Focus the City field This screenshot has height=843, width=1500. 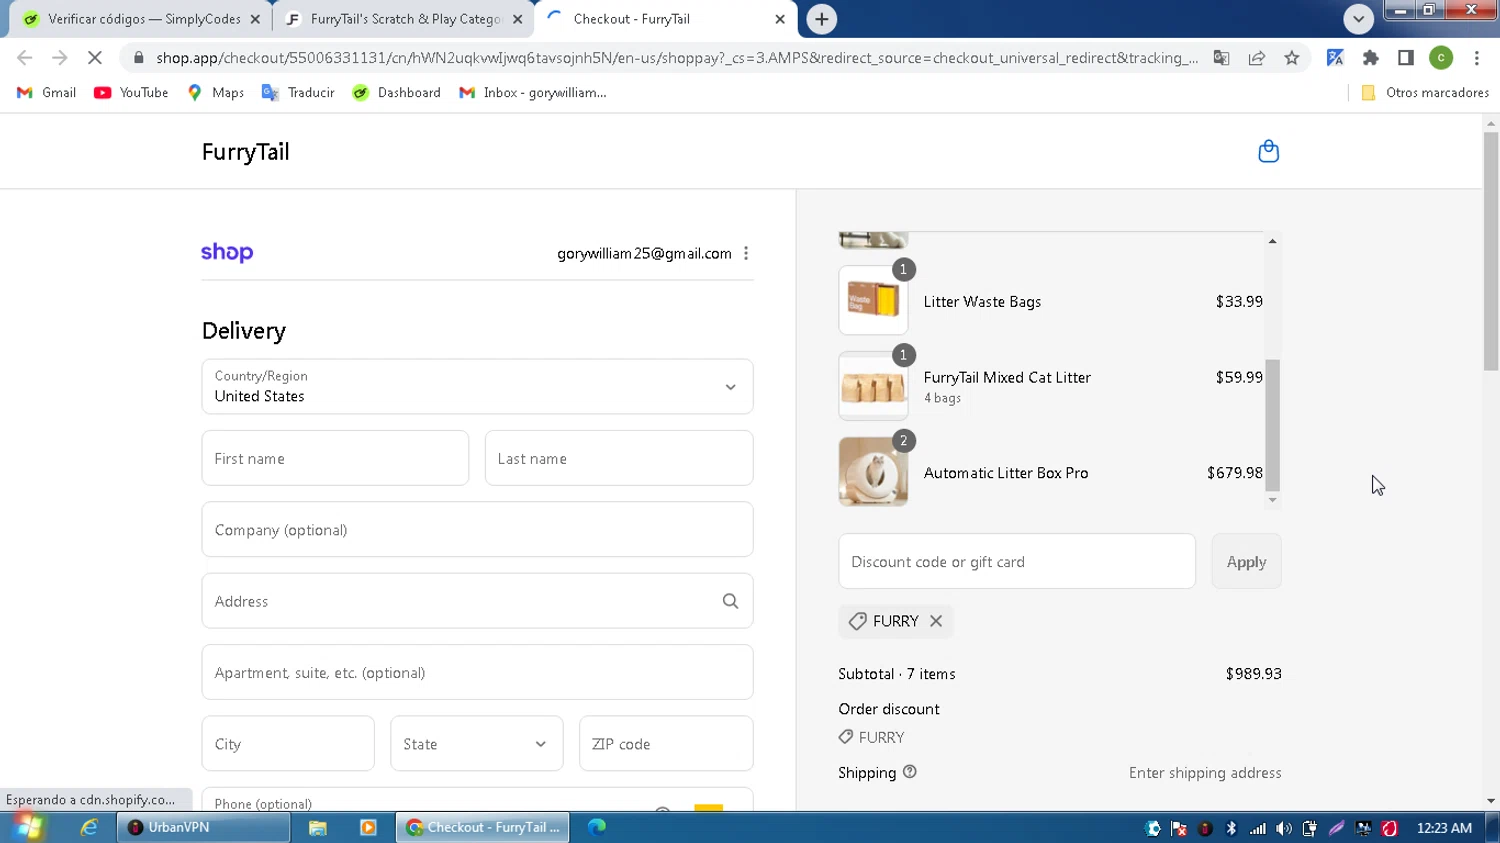point(288,744)
